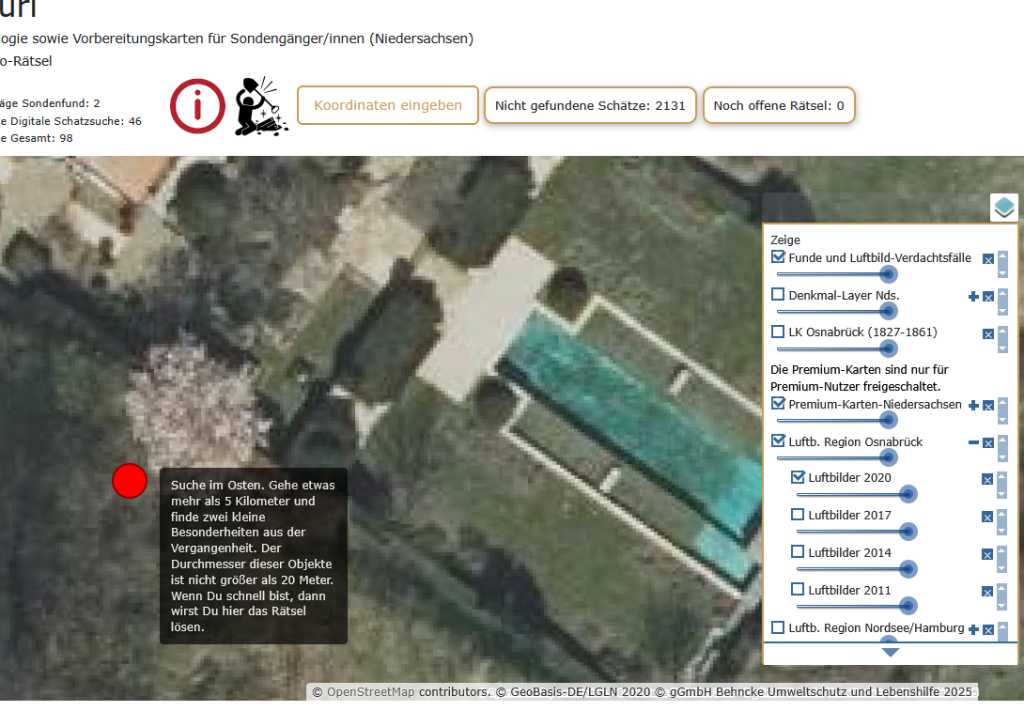The height and width of the screenshot is (711, 1024).
Task: Click the riddle hint text popup
Action: click(x=253, y=556)
